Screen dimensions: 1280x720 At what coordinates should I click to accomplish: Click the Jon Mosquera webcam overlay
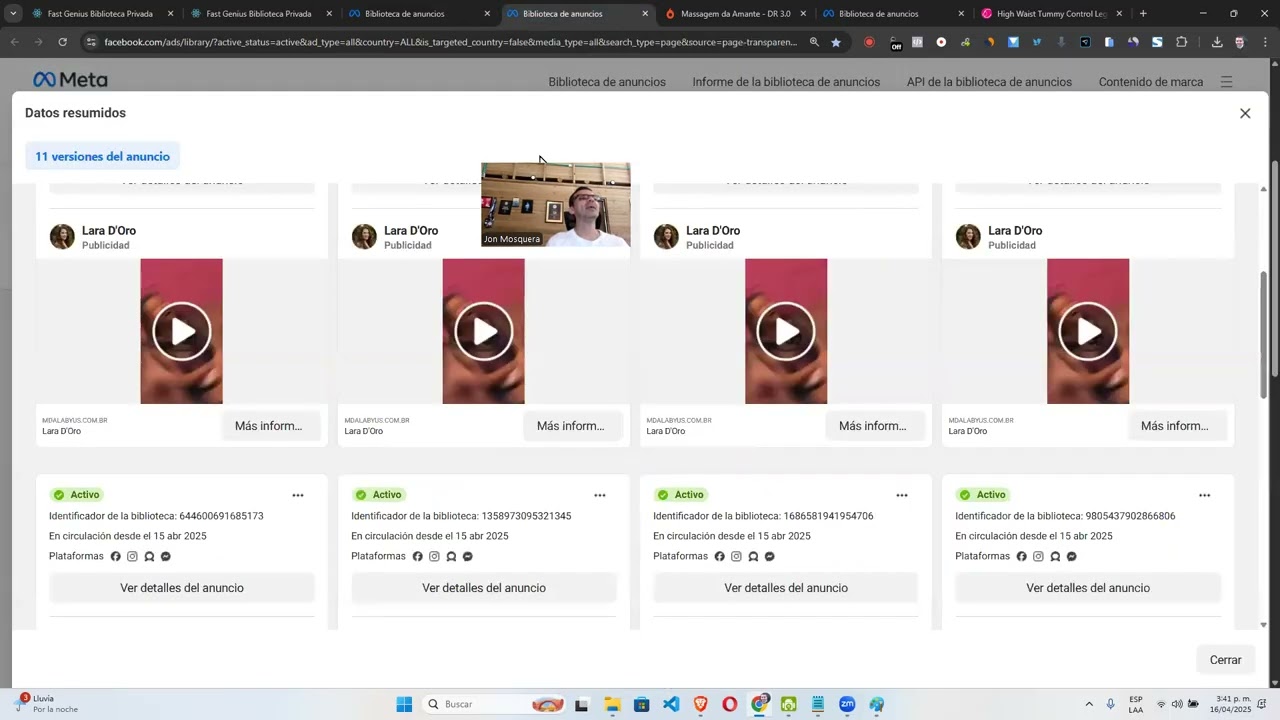pyautogui.click(x=556, y=205)
